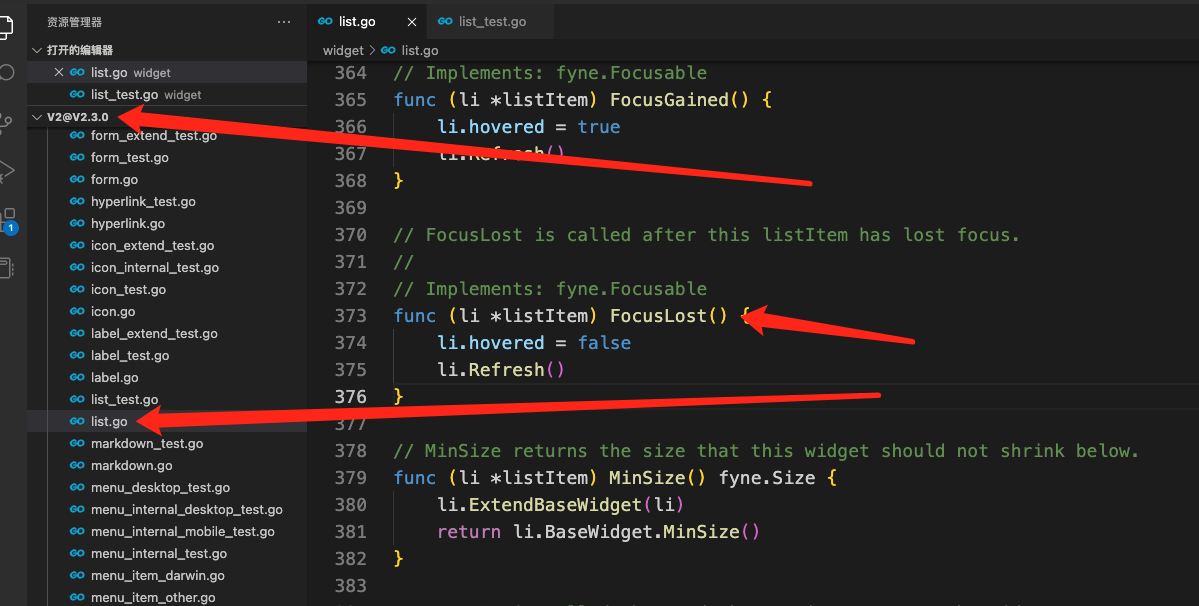Screen dimensions: 1199x606
Task: Collapse the V2@V2.3.0 folder section
Action: [167, 117]
